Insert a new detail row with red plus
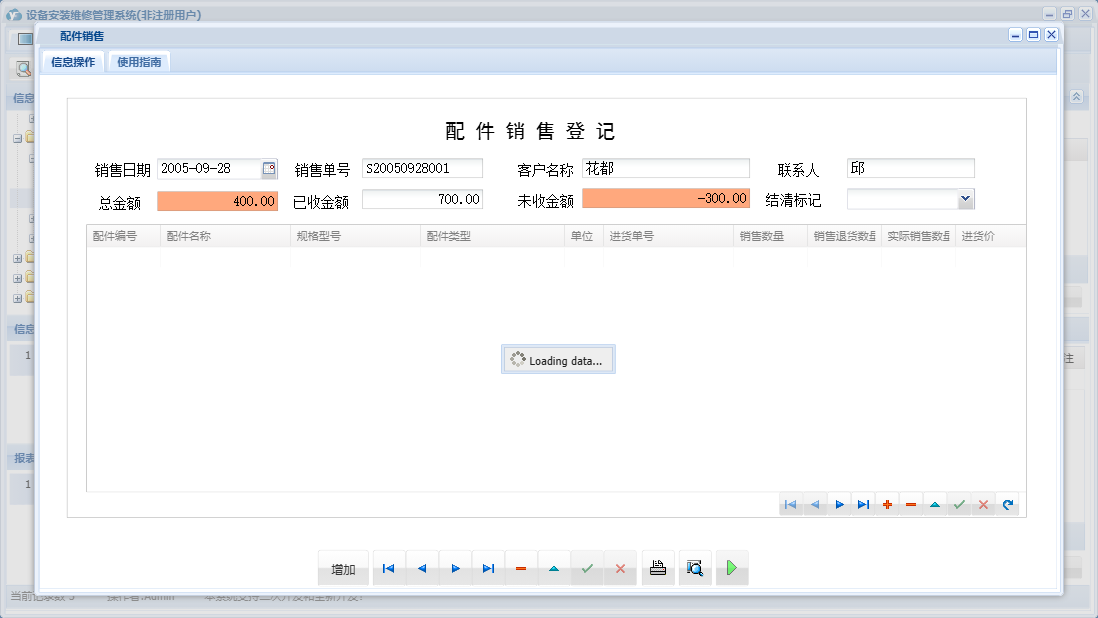1098x618 pixels. 887,504
